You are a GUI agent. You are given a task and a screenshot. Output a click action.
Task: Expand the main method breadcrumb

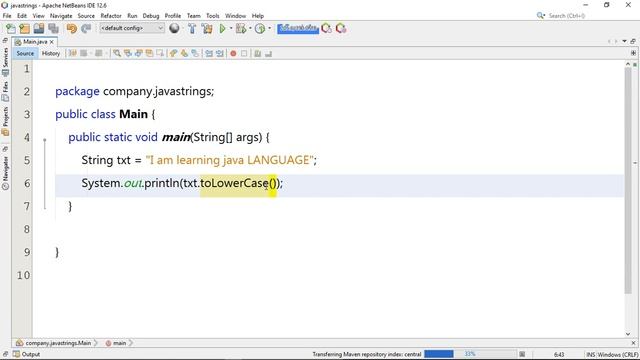[131, 343]
